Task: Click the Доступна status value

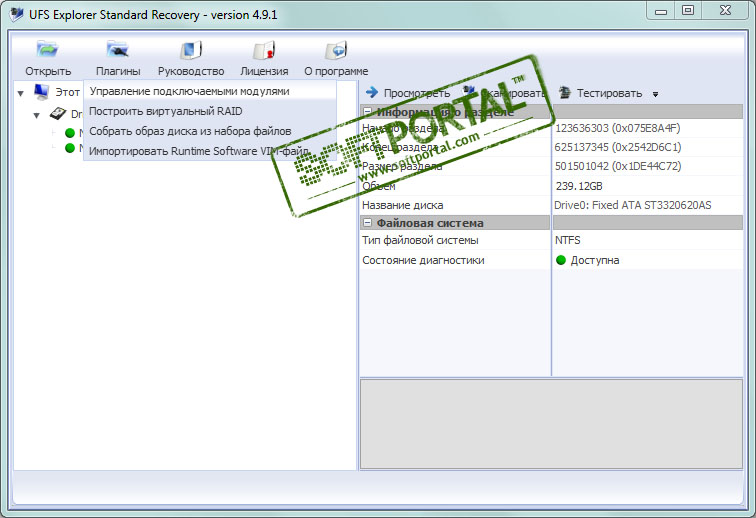Action: [x=595, y=260]
